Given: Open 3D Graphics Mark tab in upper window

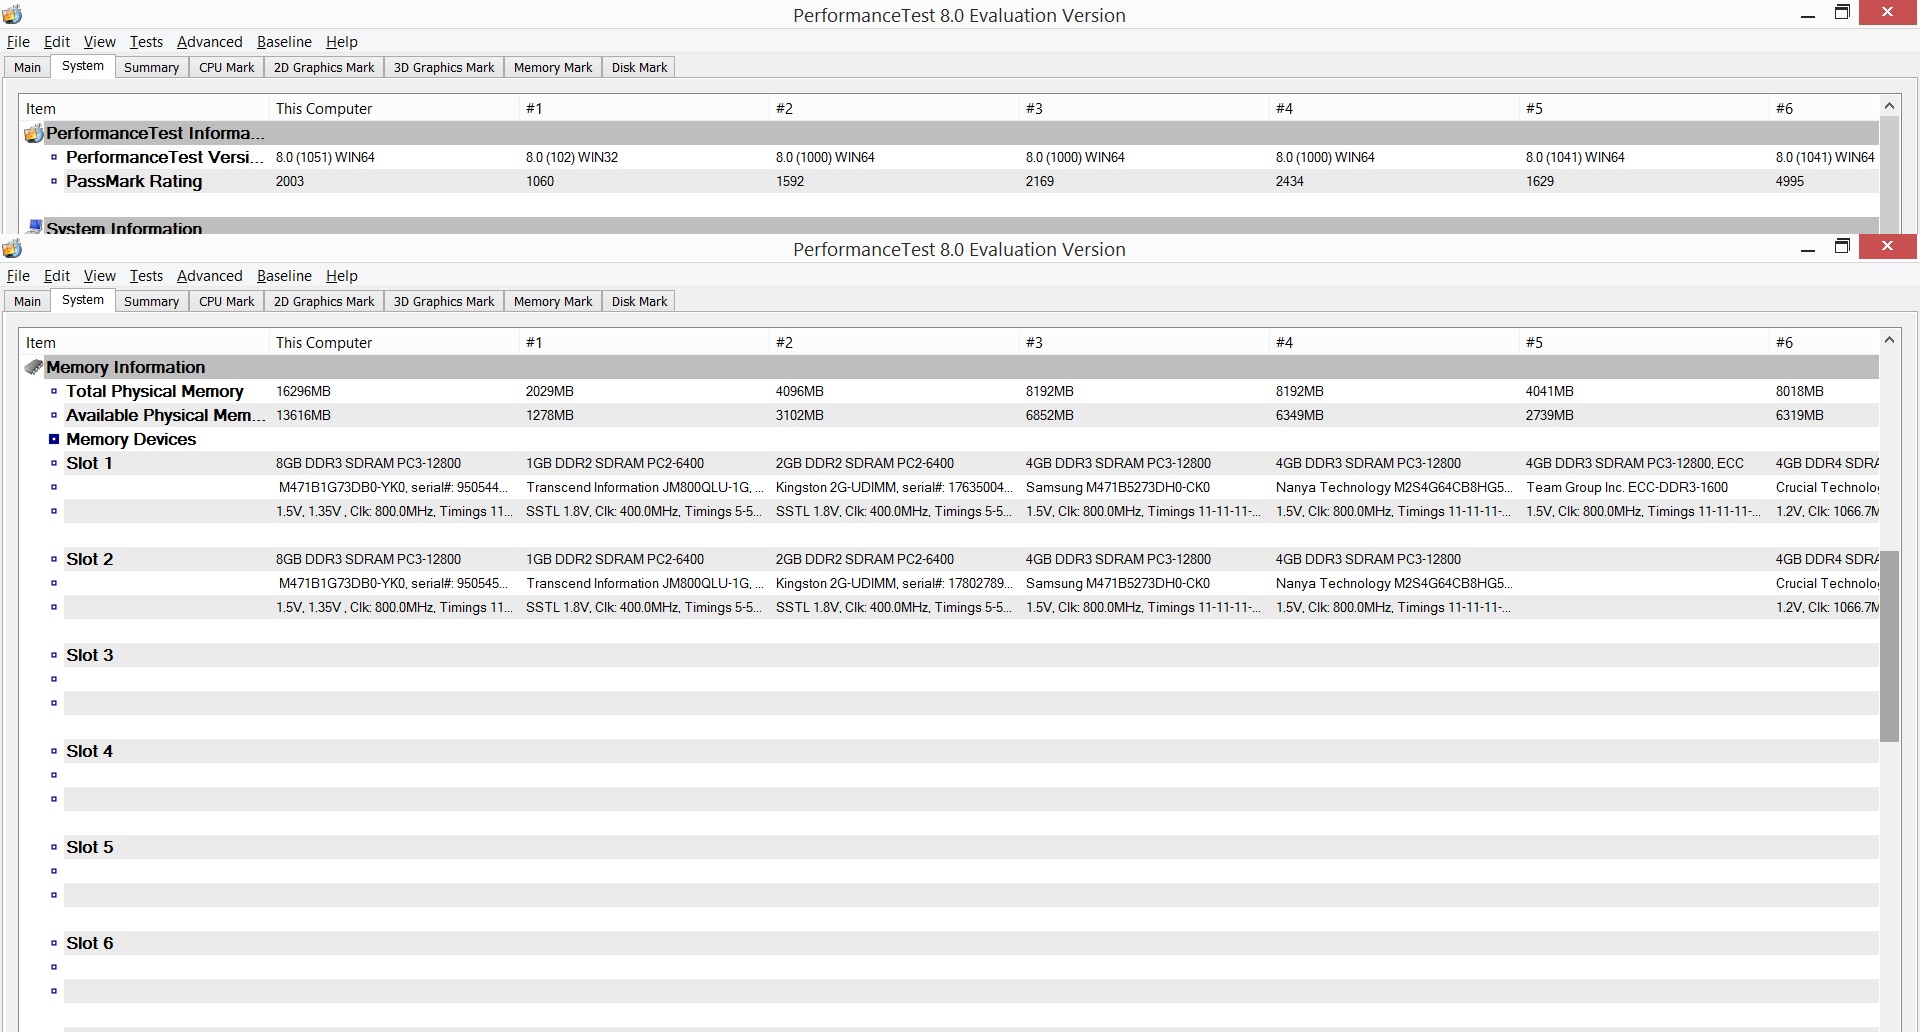Looking at the screenshot, I should [444, 67].
